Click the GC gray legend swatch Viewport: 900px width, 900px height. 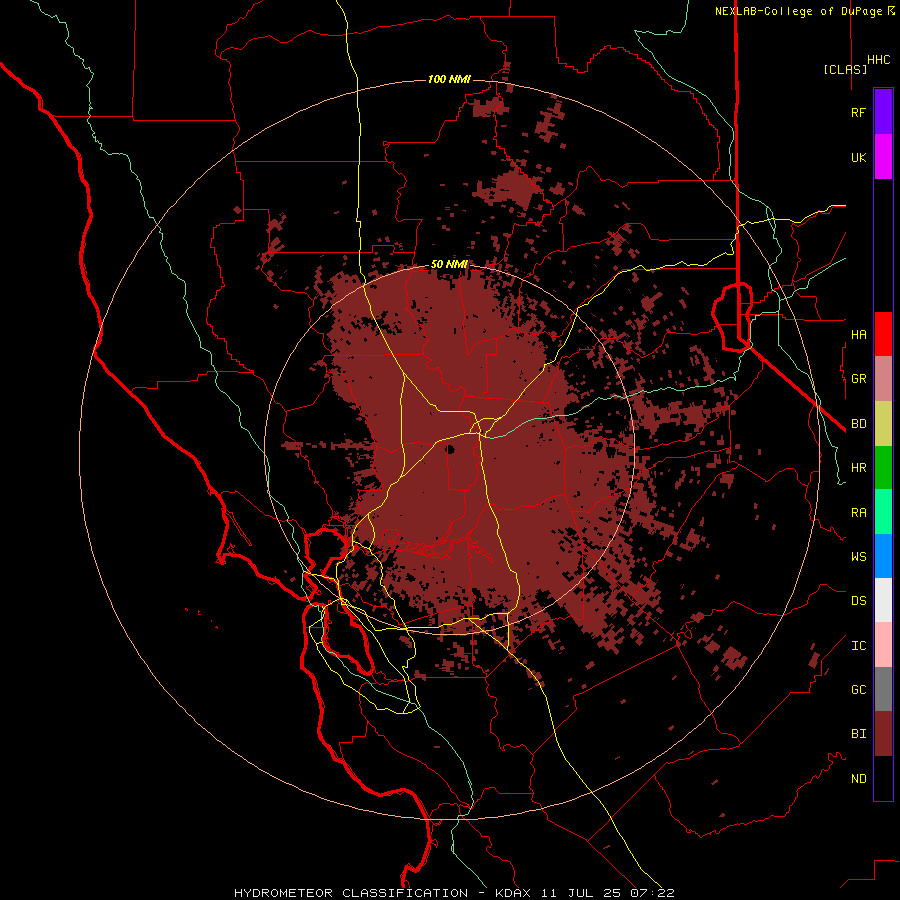(883, 689)
